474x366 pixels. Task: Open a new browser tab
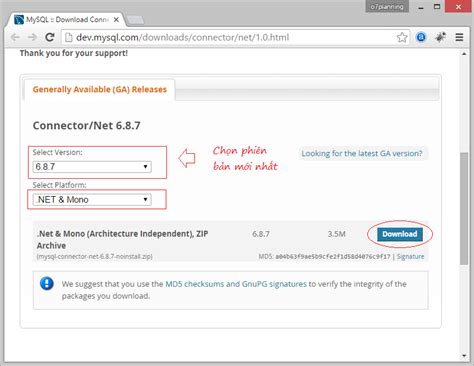click(x=136, y=20)
